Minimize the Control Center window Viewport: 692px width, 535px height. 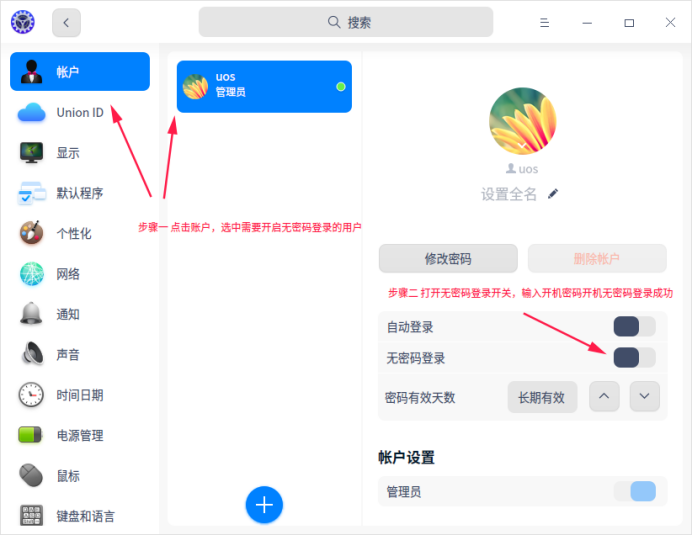tap(587, 23)
